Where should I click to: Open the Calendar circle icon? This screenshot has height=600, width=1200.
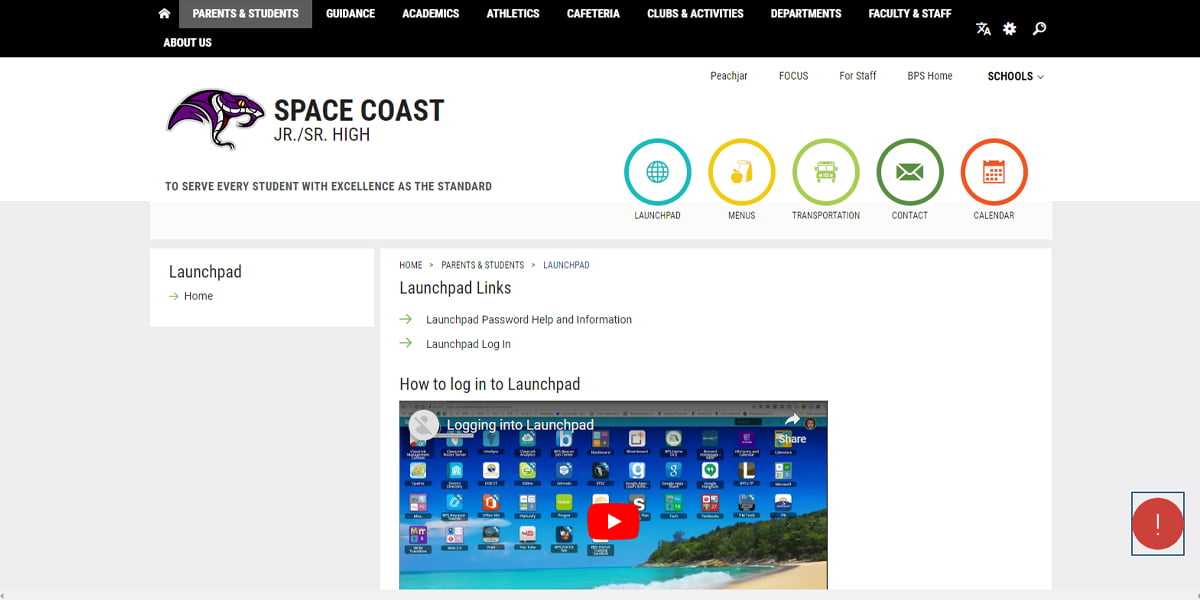click(994, 172)
